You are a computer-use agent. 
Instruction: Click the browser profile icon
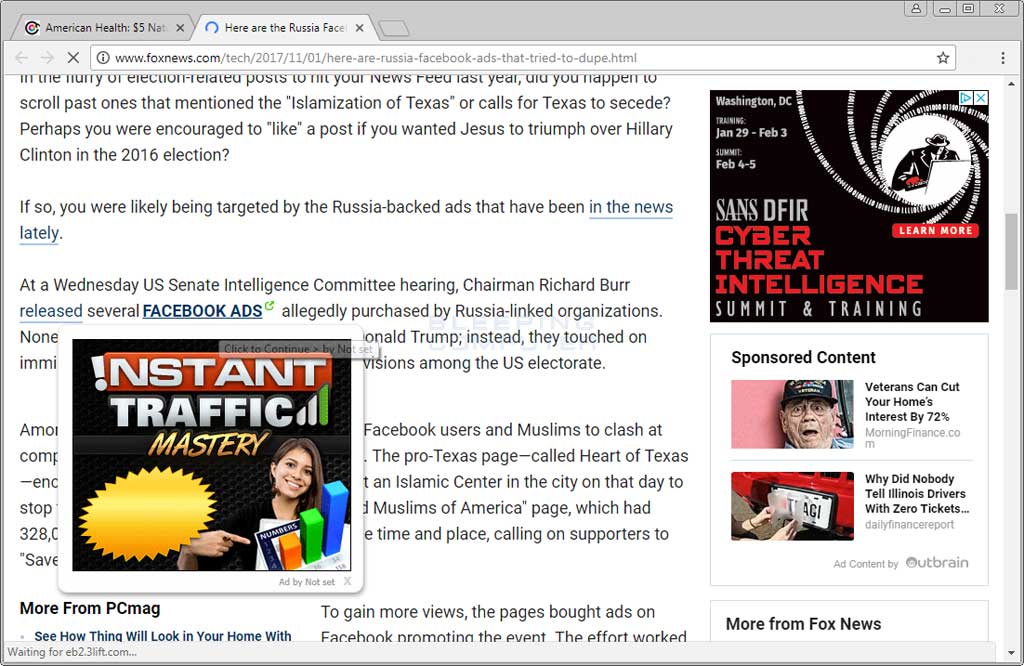(916, 9)
